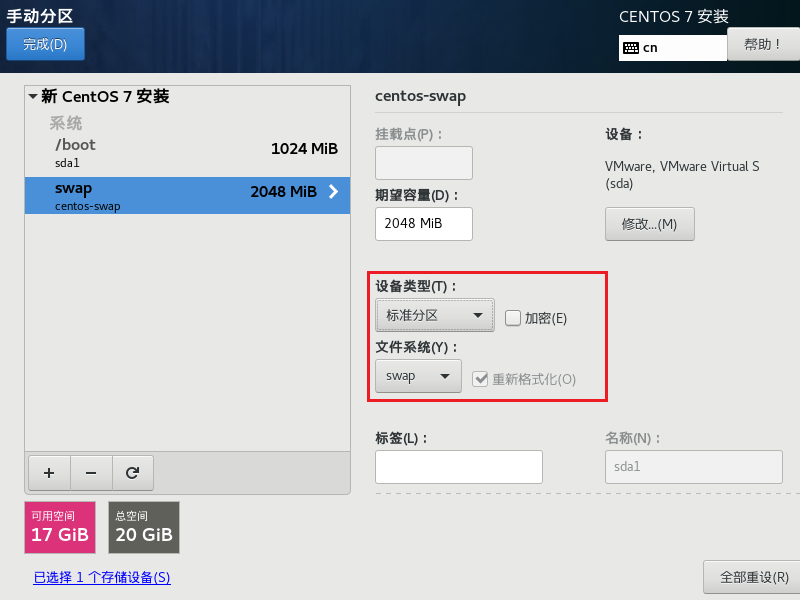Click the 手动分区 page title
Screen dimensions: 800x600
[x=40, y=16]
